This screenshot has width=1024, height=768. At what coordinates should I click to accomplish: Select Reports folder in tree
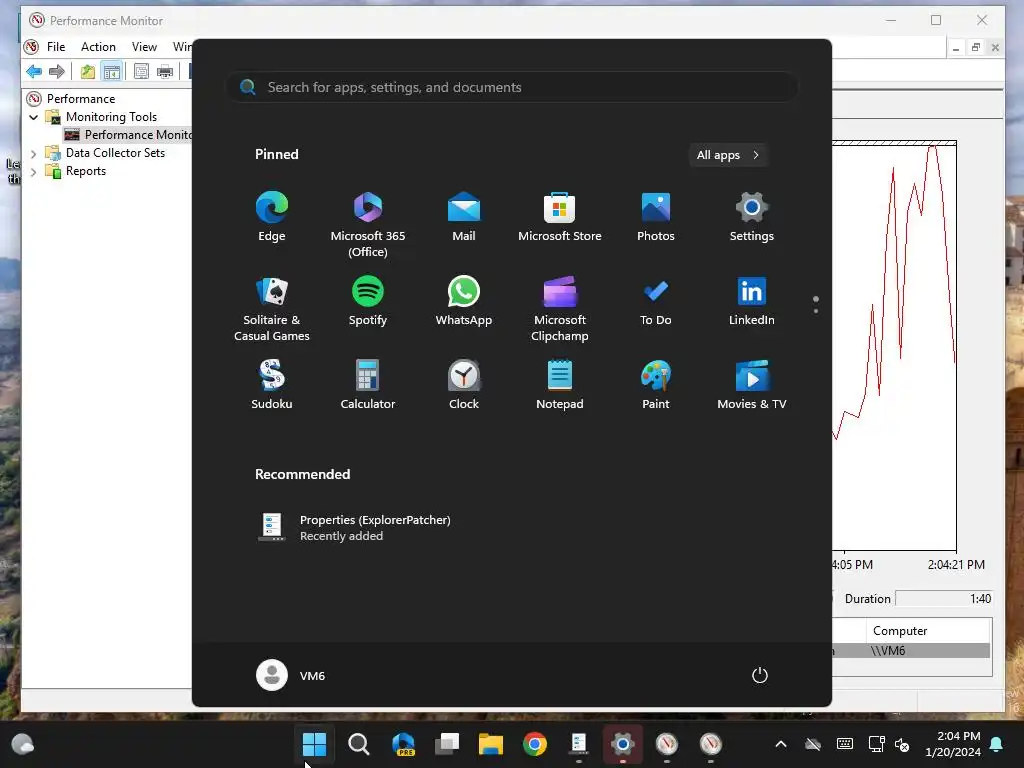[x=86, y=171]
